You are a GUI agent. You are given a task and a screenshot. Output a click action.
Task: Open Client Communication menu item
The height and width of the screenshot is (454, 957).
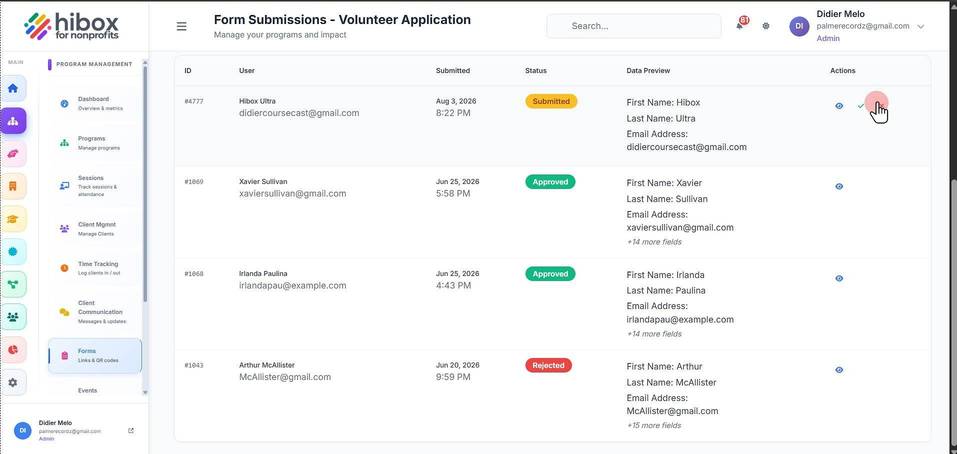point(94,312)
